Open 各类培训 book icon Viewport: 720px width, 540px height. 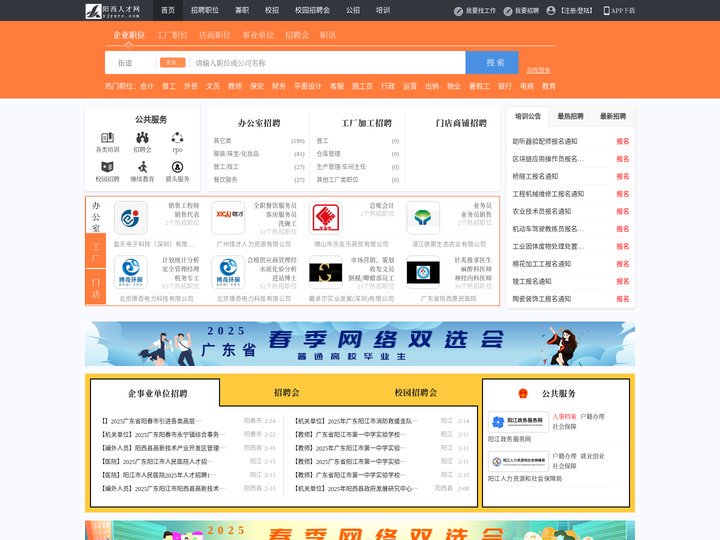[x=107, y=137]
